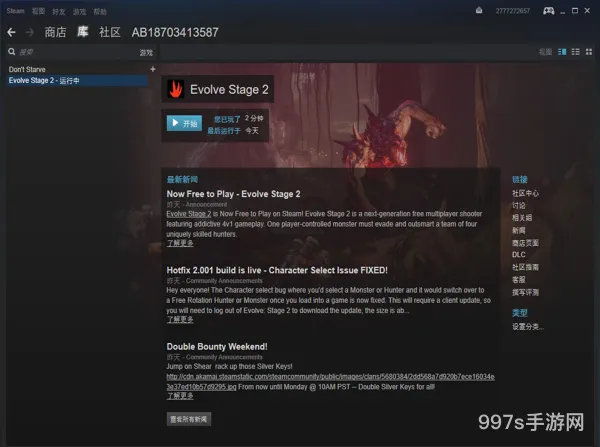Image resolution: width=600 pixels, height=447 pixels.
Task: Open 新闻 link in the sidebar
Action: [x=518, y=230]
